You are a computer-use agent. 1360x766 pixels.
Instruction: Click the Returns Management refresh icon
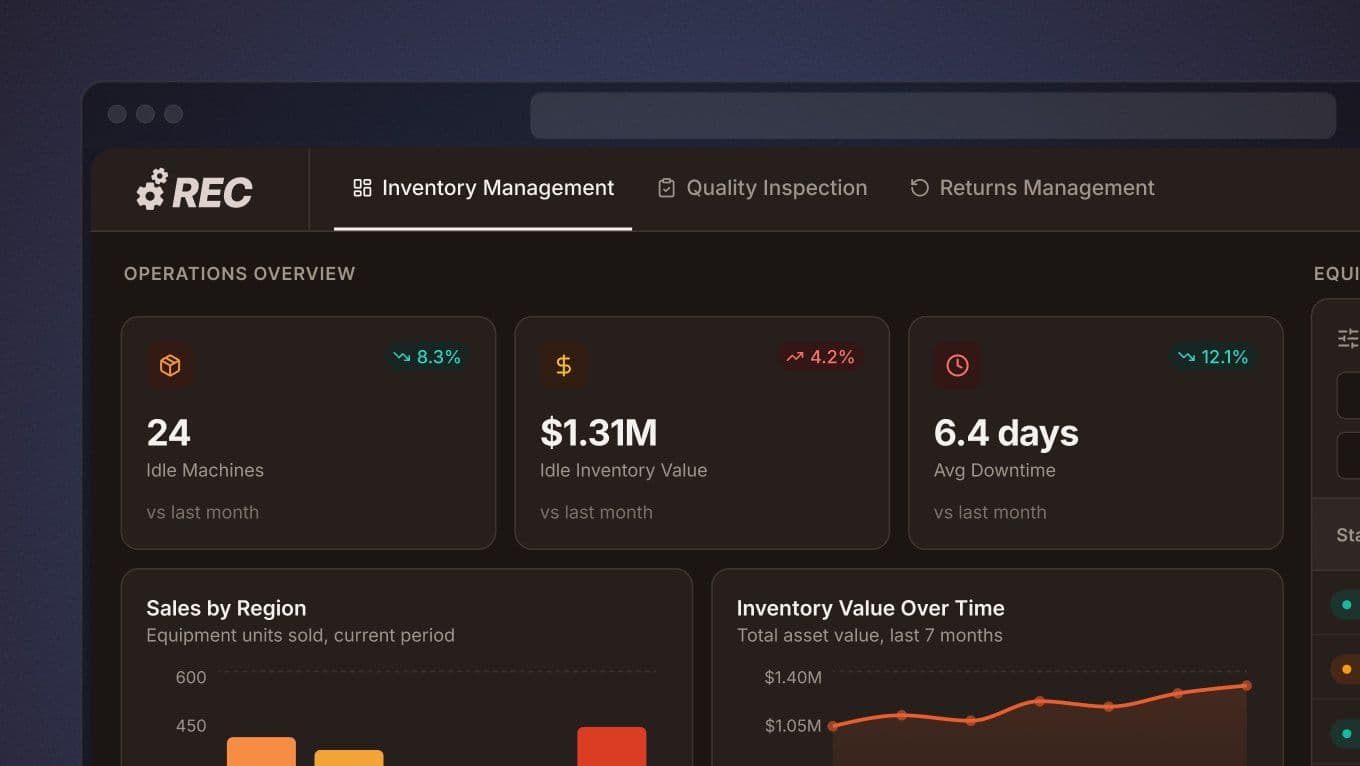(x=919, y=188)
